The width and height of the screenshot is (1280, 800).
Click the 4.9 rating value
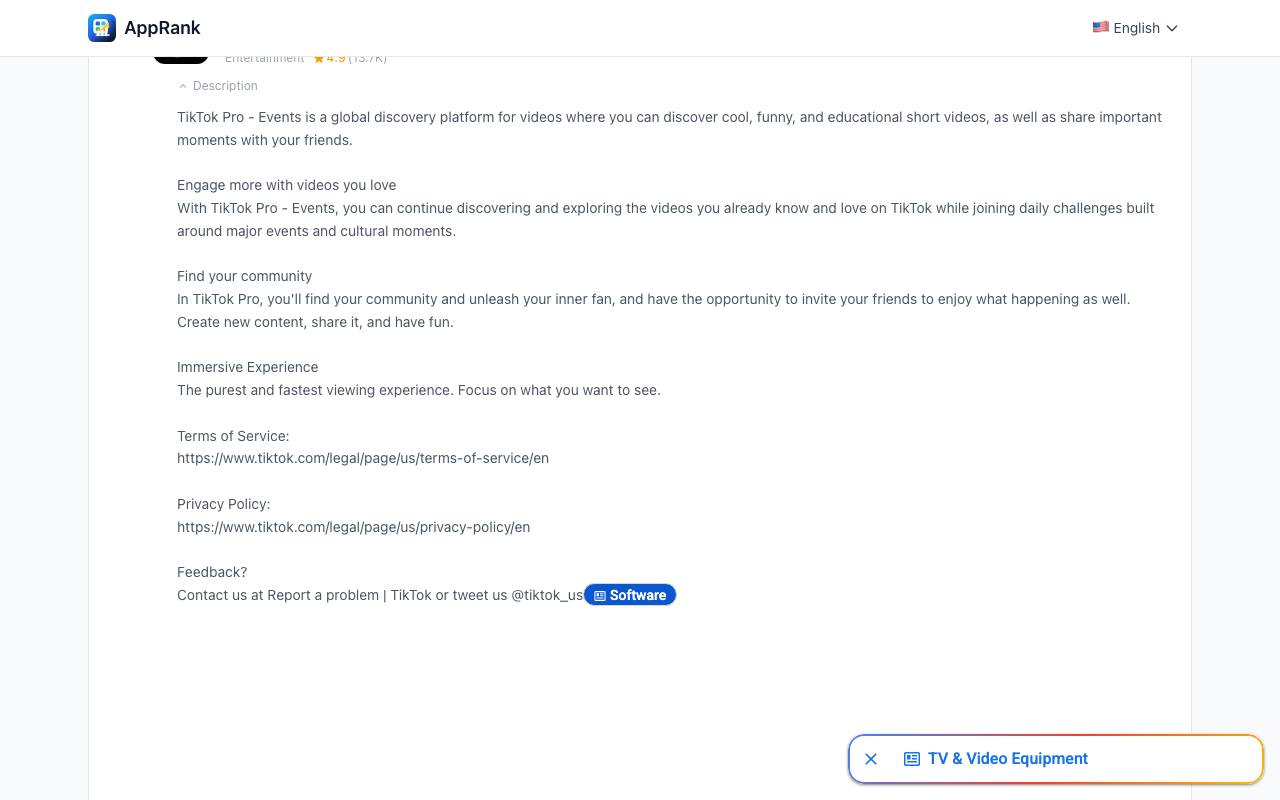point(336,59)
